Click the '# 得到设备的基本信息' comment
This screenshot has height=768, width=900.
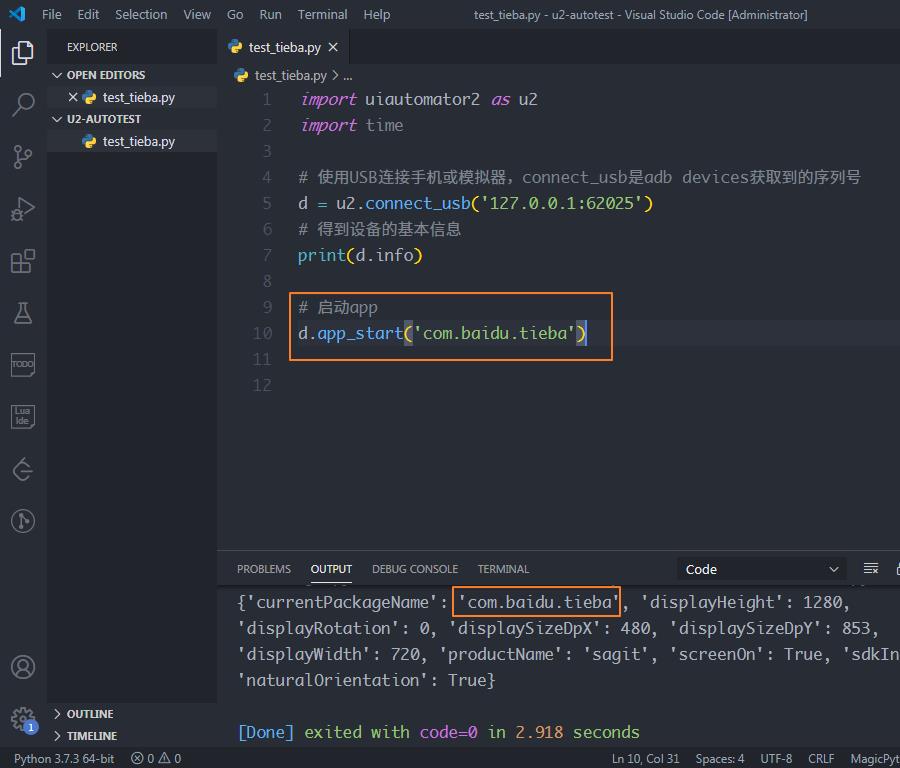coord(379,229)
